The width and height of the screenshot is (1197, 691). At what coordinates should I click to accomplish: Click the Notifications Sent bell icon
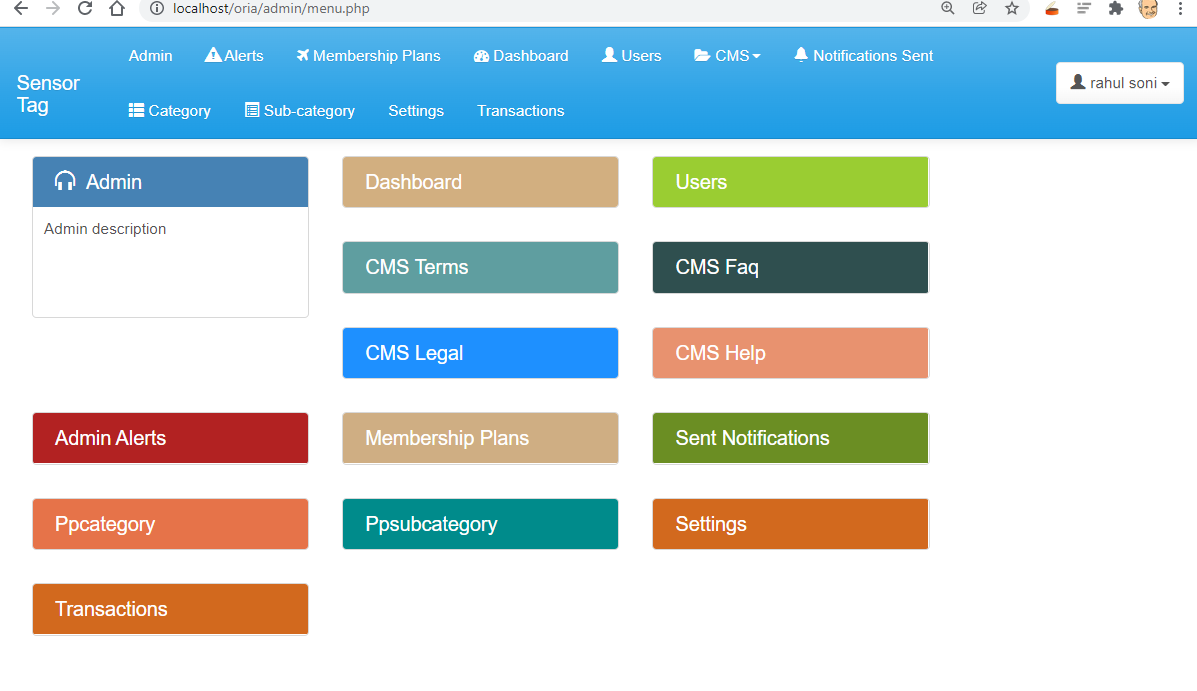coord(801,55)
